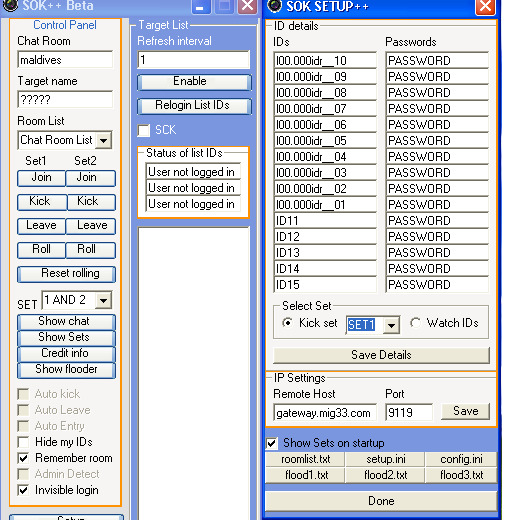Click the Show flooder button
This screenshot has width=512, height=520.
point(66,370)
